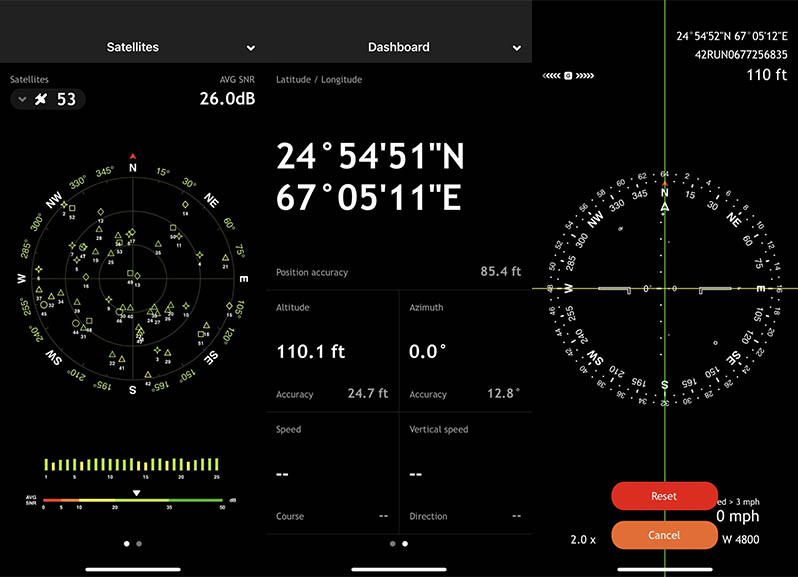Viewport: 798px width, 577px height.
Task: Click the Position accuracy 85.4 ft value
Action: tap(501, 271)
